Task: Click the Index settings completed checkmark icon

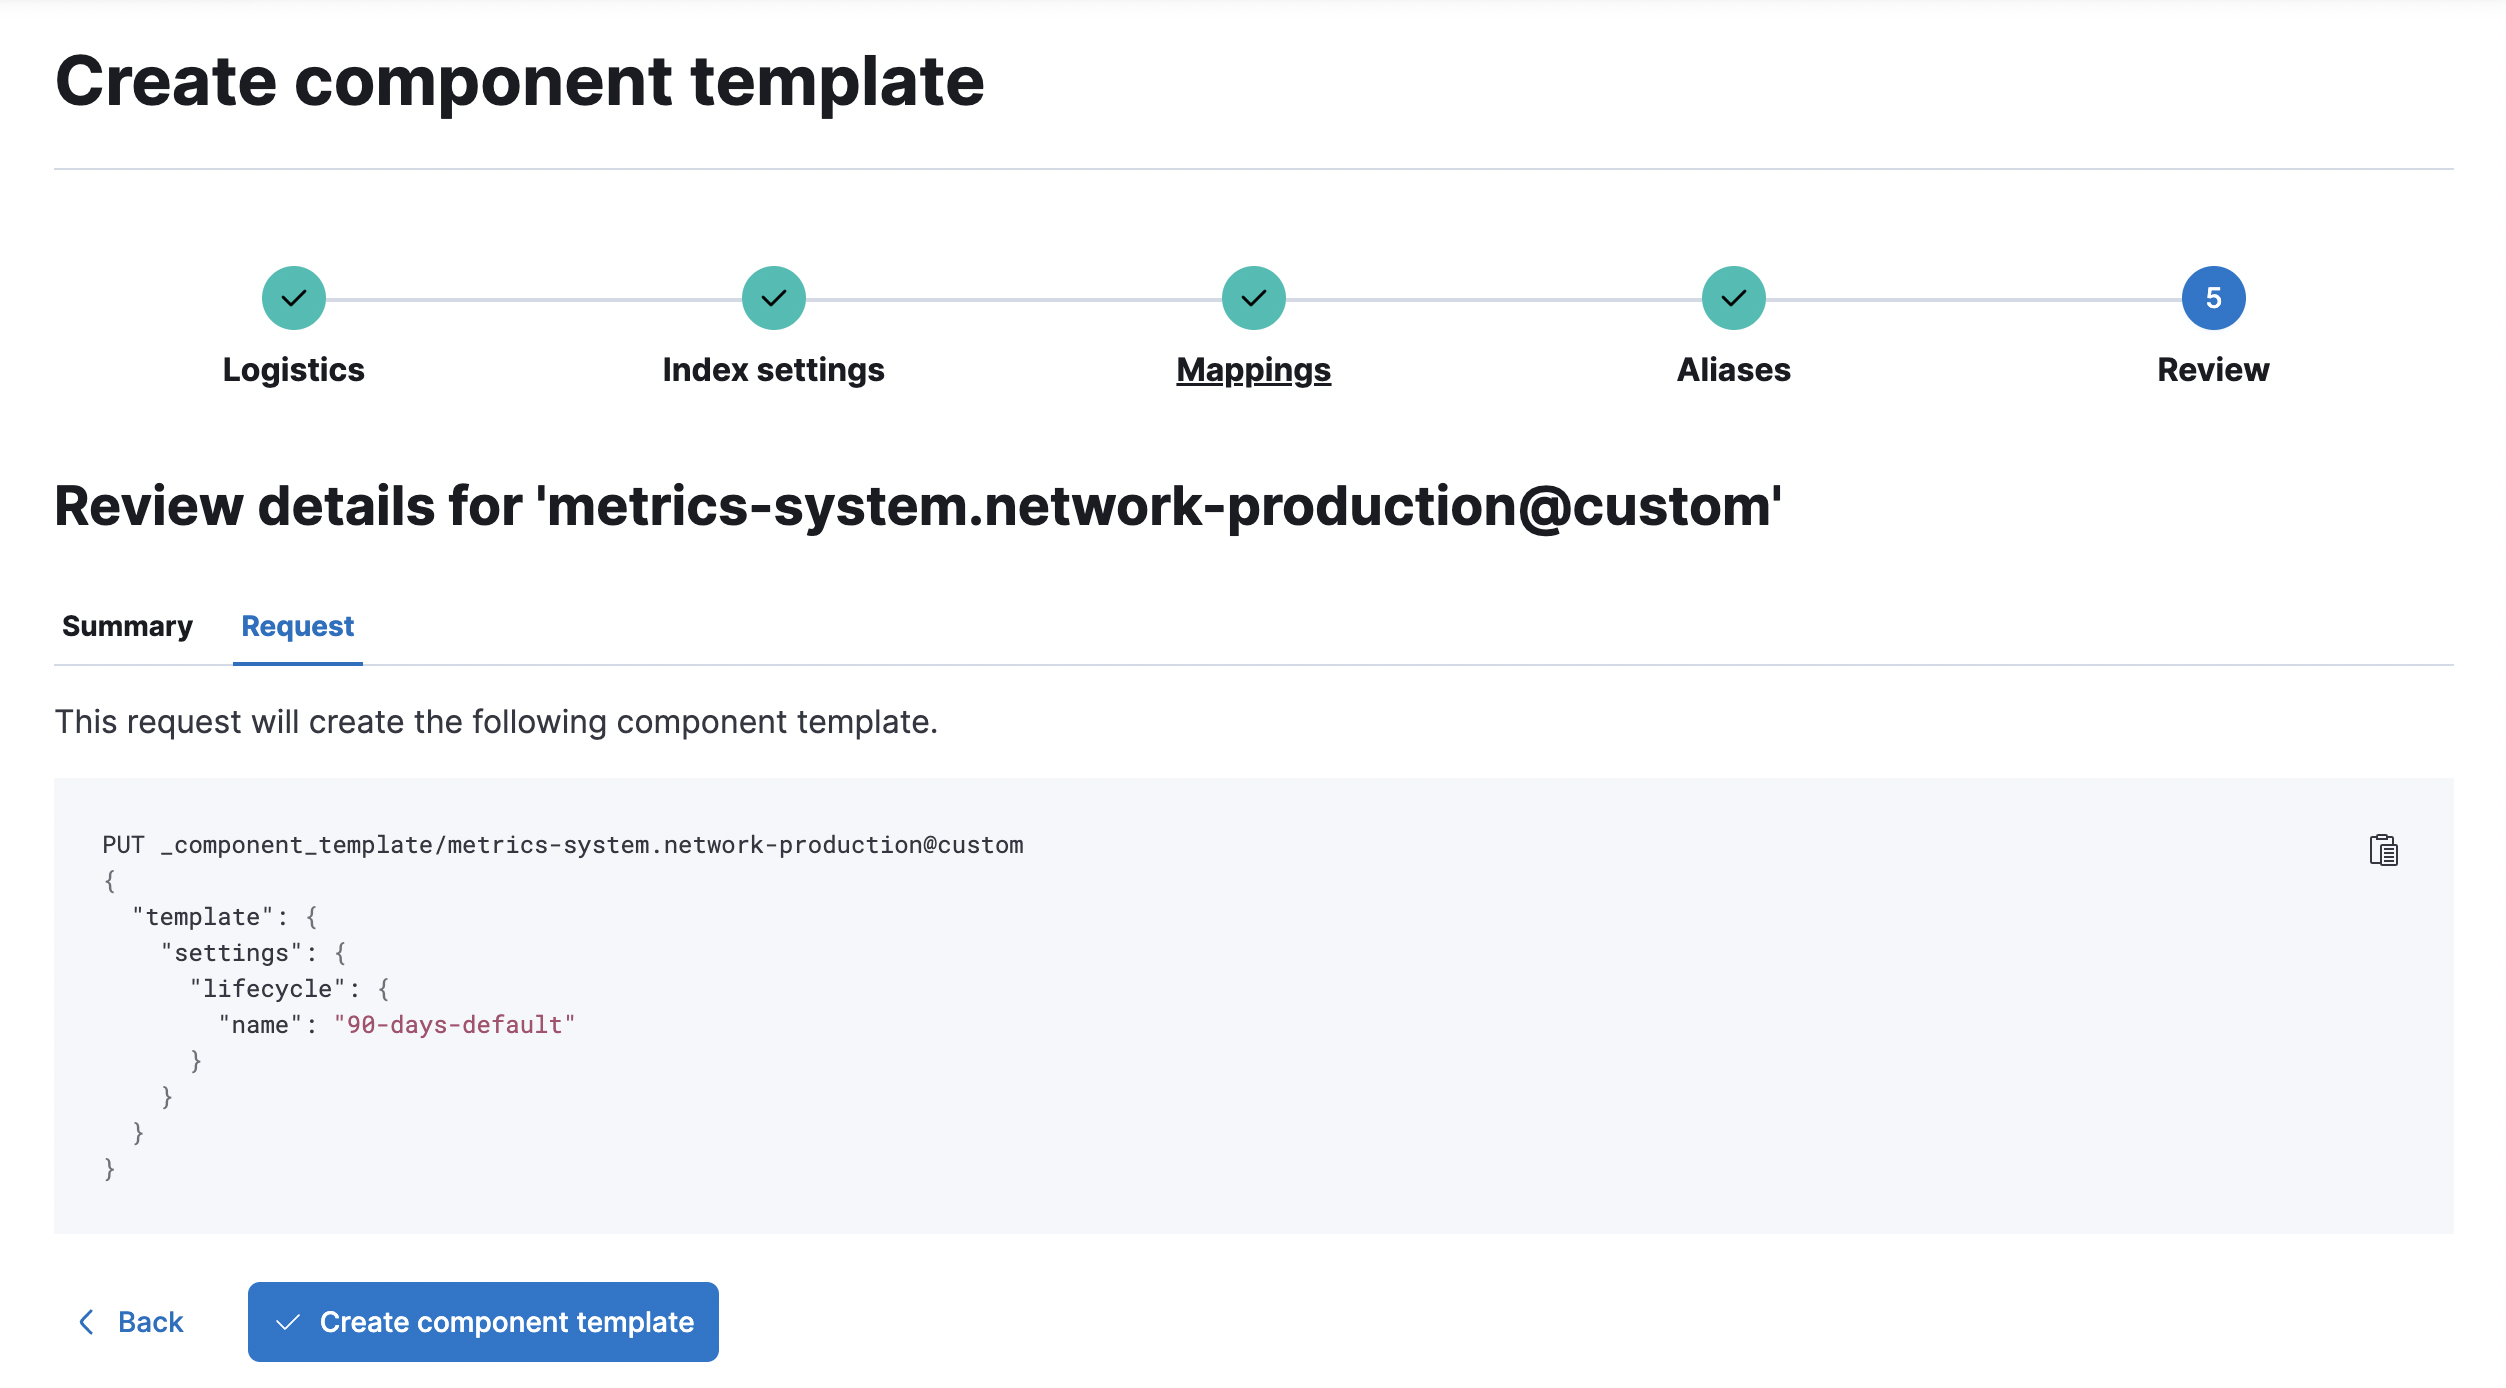Action: 773,297
